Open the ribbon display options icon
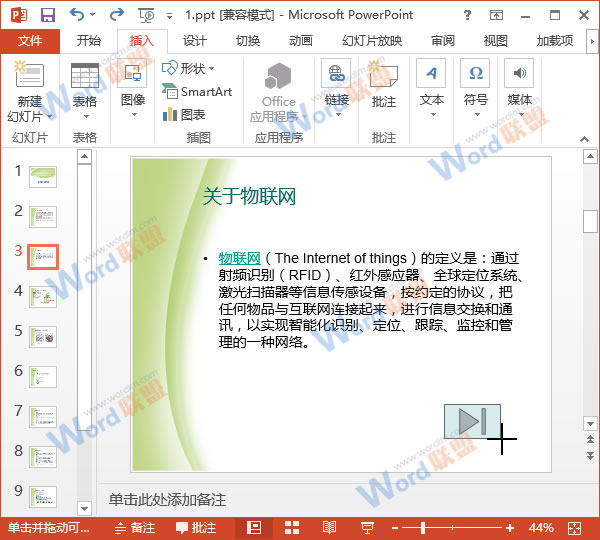Image resolution: width=600 pixels, height=540 pixels. (496, 15)
